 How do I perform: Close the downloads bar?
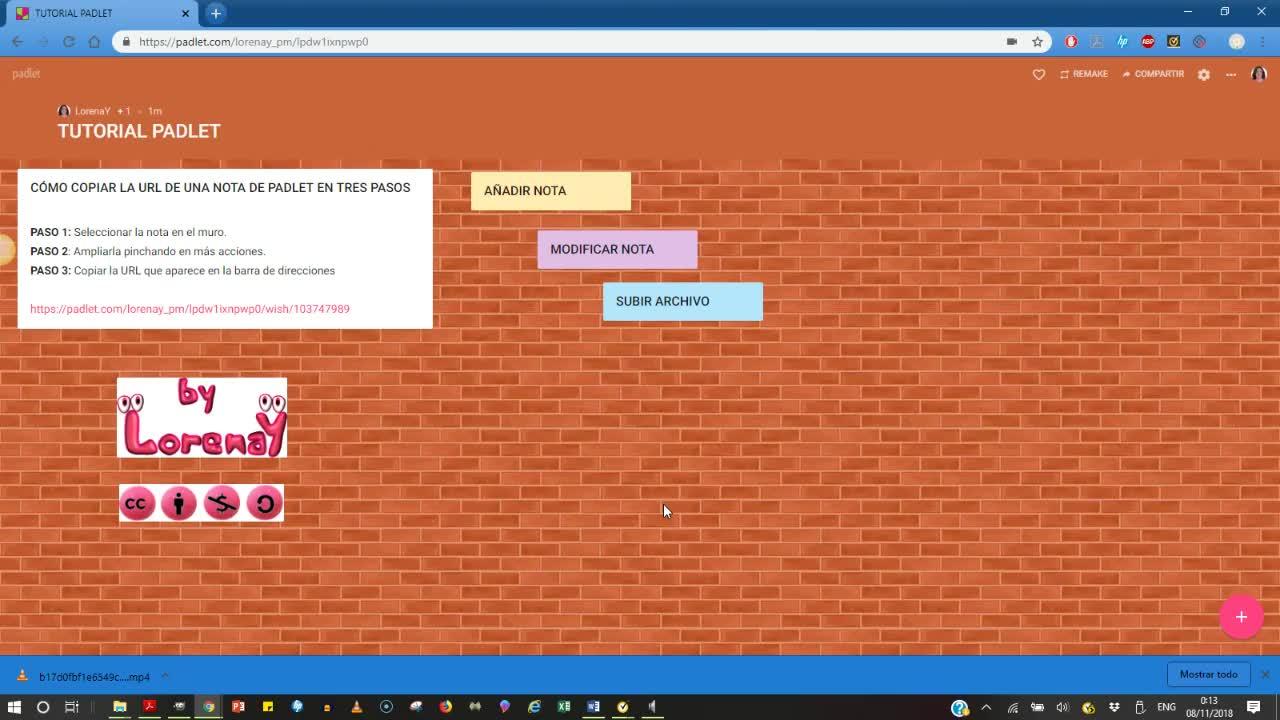(x=1265, y=675)
